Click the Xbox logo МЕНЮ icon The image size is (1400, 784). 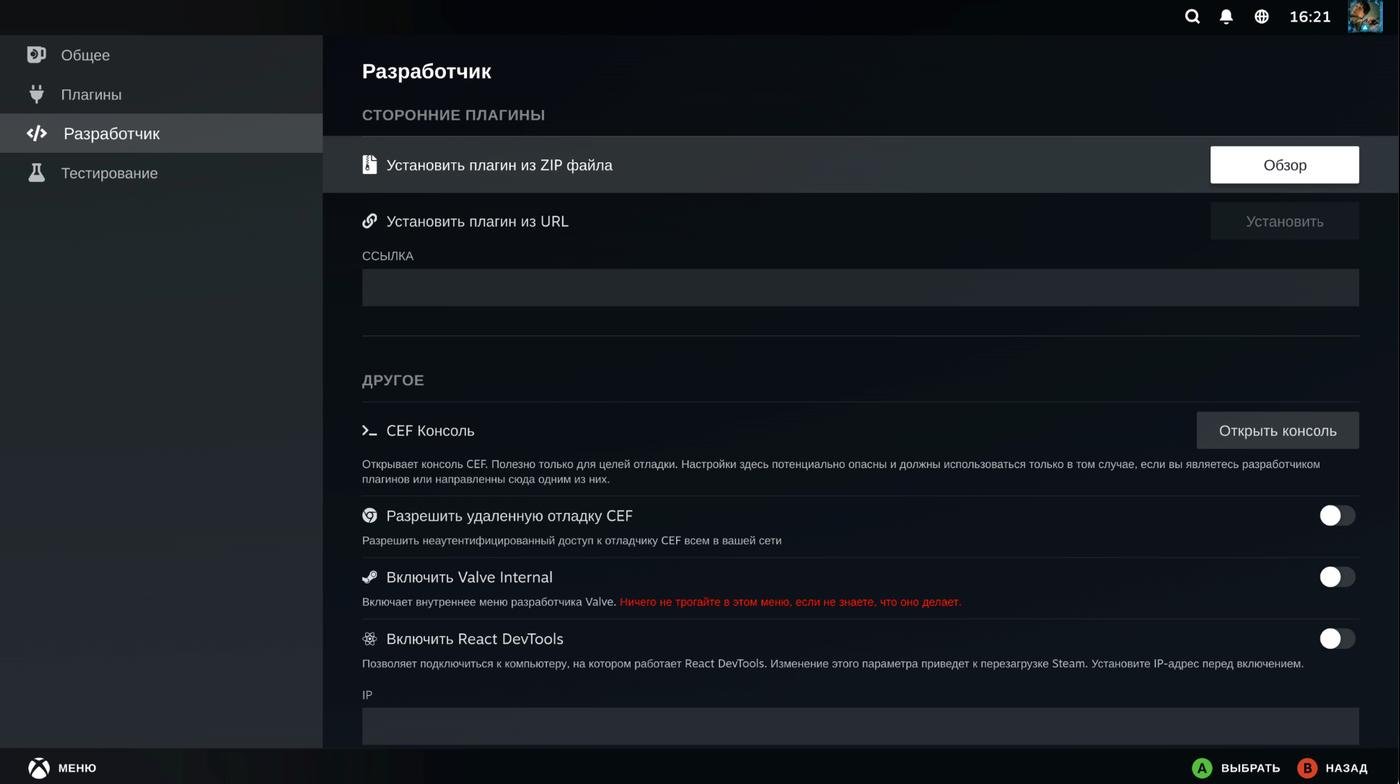[x=39, y=768]
